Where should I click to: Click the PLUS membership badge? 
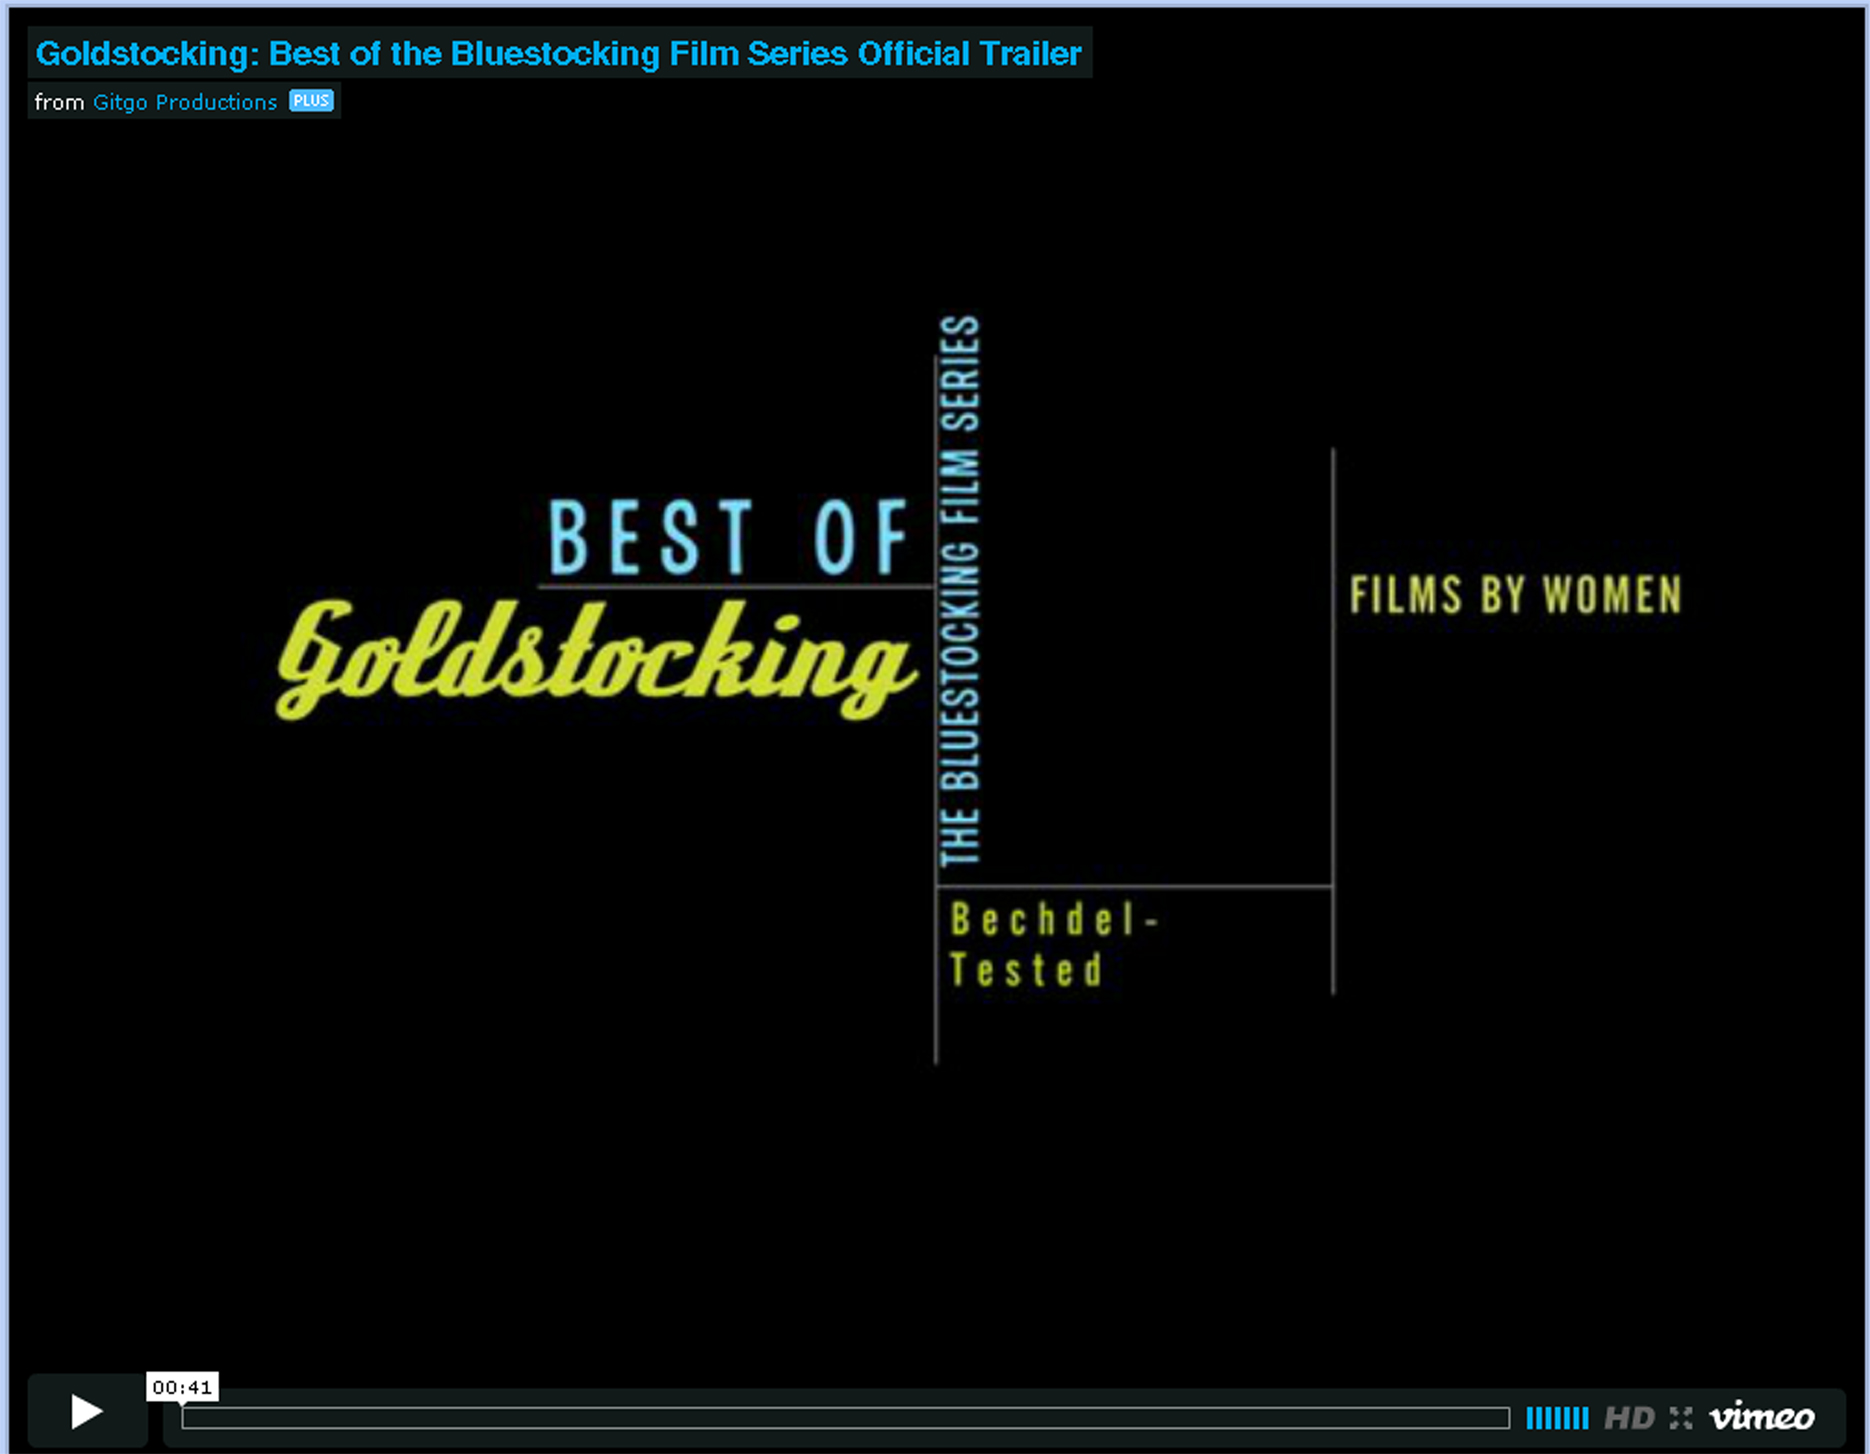click(311, 101)
